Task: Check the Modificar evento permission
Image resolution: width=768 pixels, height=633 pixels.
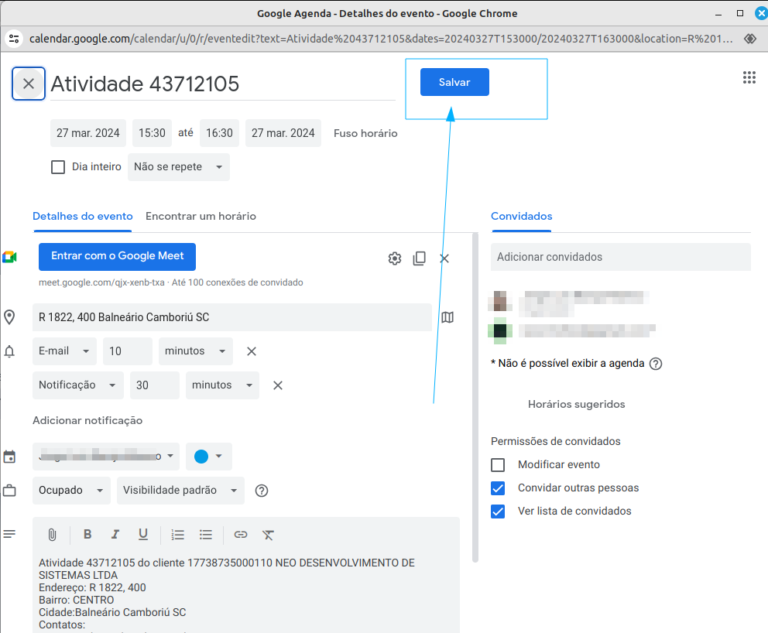Action: (498, 464)
